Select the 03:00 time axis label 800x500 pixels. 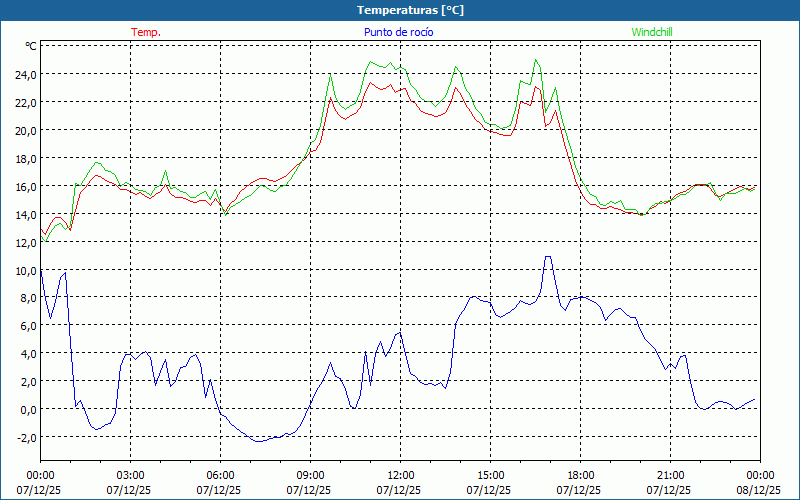tap(130, 475)
